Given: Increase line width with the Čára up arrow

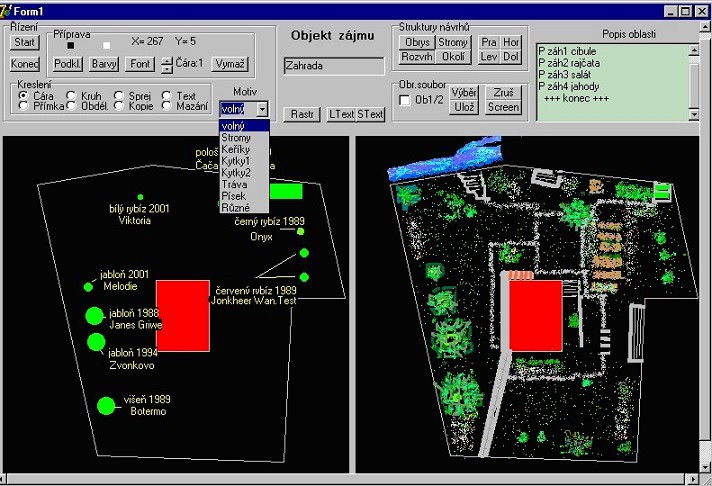Looking at the screenshot, I should [166, 60].
